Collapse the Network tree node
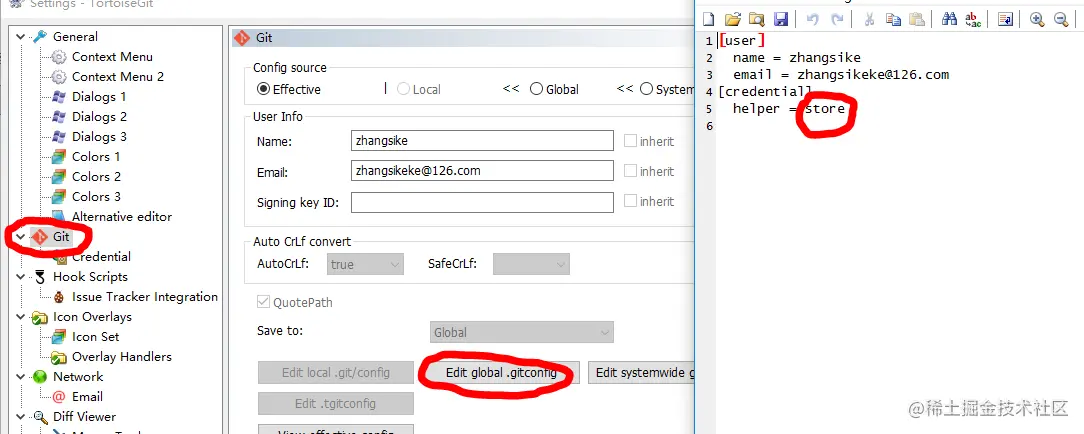Viewport: 1084px width, 434px height. coord(20,377)
